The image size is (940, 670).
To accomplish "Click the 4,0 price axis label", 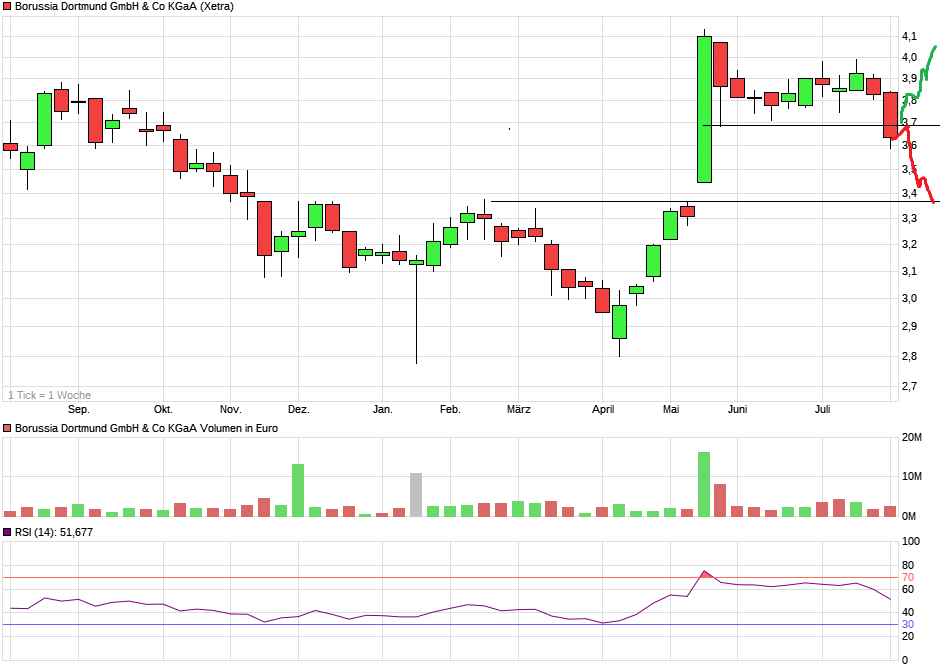I will [x=909, y=58].
